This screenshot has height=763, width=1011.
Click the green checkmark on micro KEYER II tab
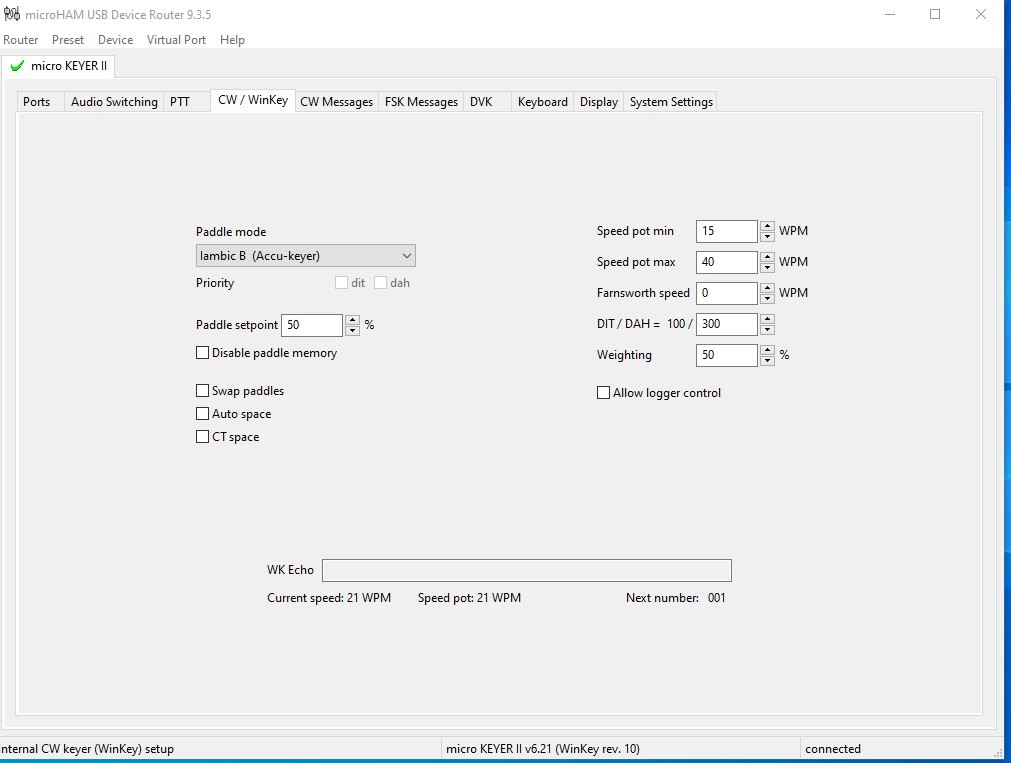(17, 66)
